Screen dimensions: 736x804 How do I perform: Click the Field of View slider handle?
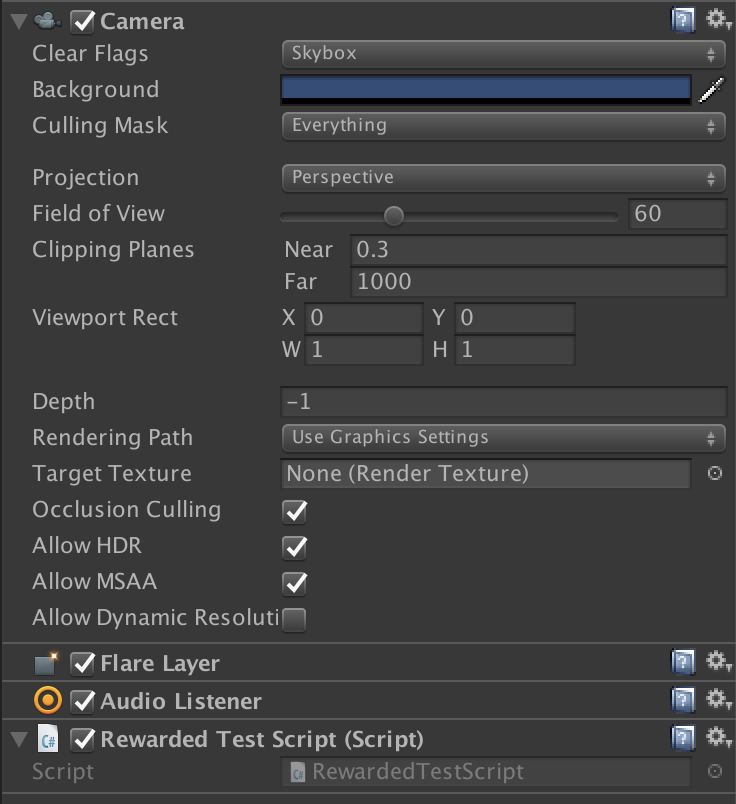[x=394, y=215]
